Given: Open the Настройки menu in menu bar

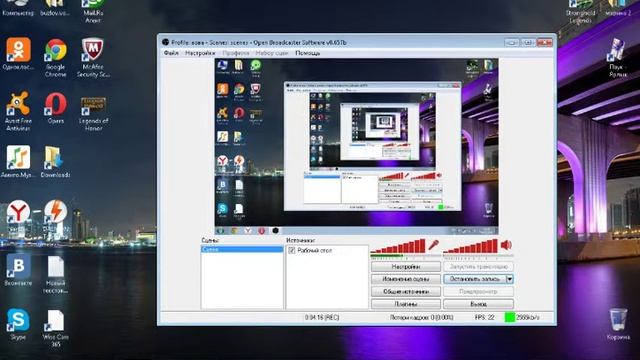Looking at the screenshot, I should pos(200,53).
